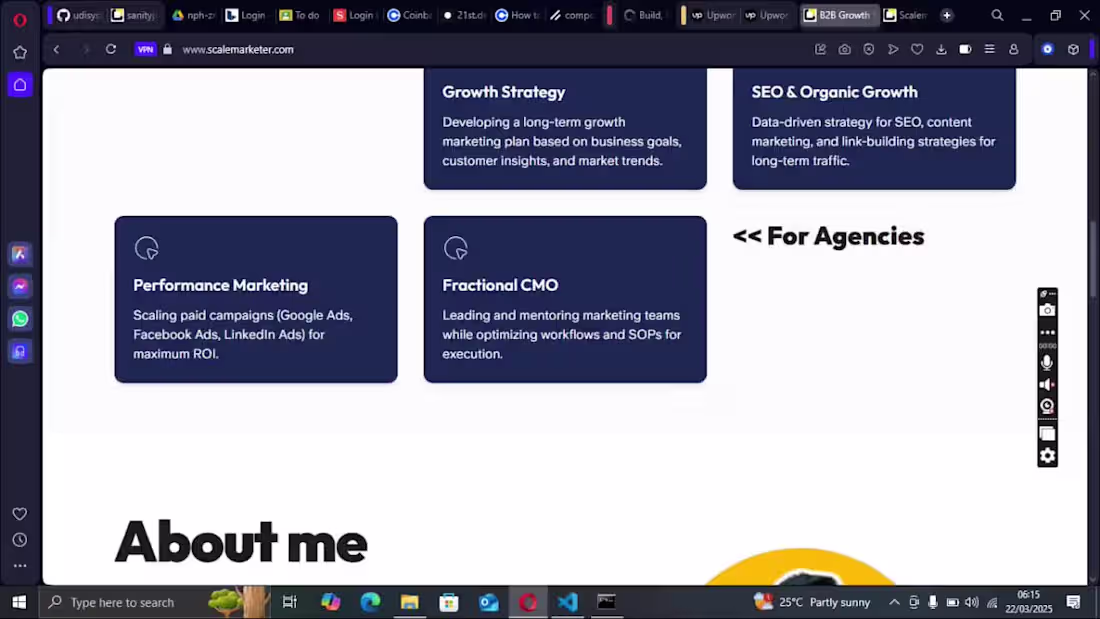The image size is (1100, 619).
Task: Switch to the B2B Growth tab
Action: [838, 15]
